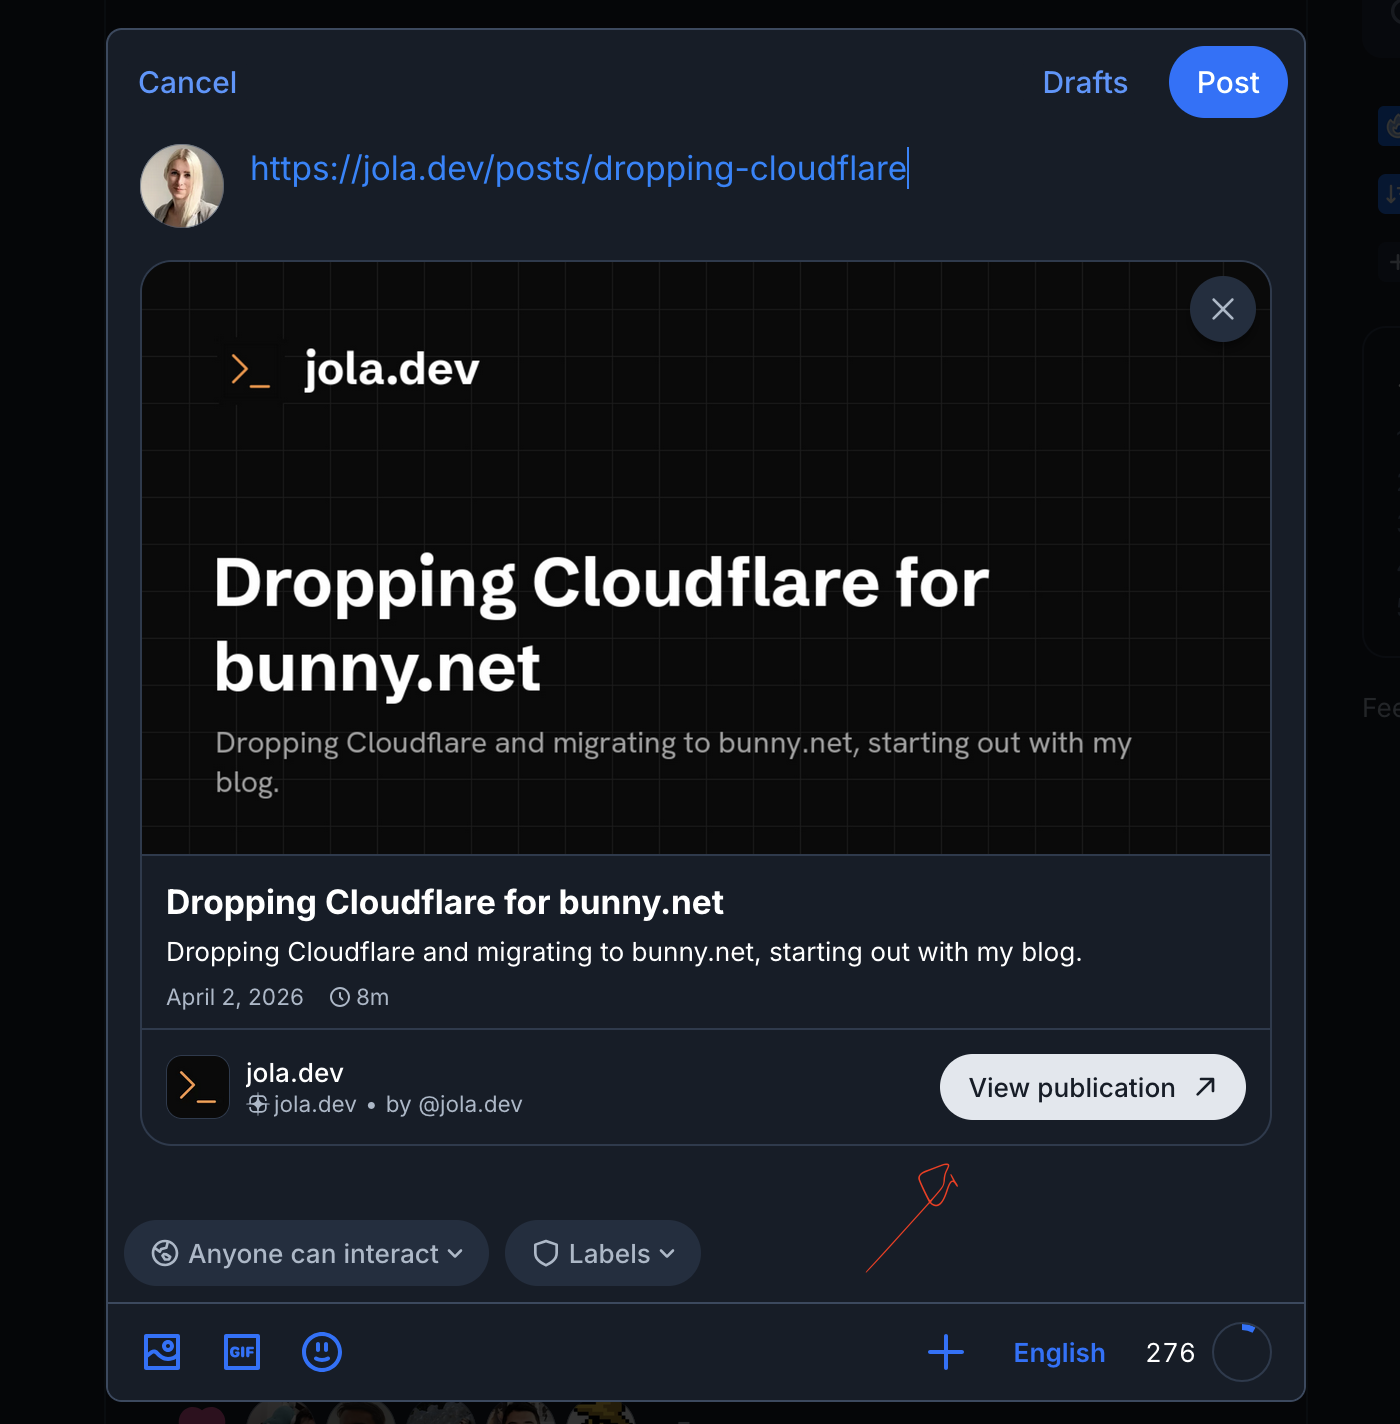Viewport: 1400px width, 1424px height.
Task: Open the emoji picker
Action: (x=322, y=1352)
